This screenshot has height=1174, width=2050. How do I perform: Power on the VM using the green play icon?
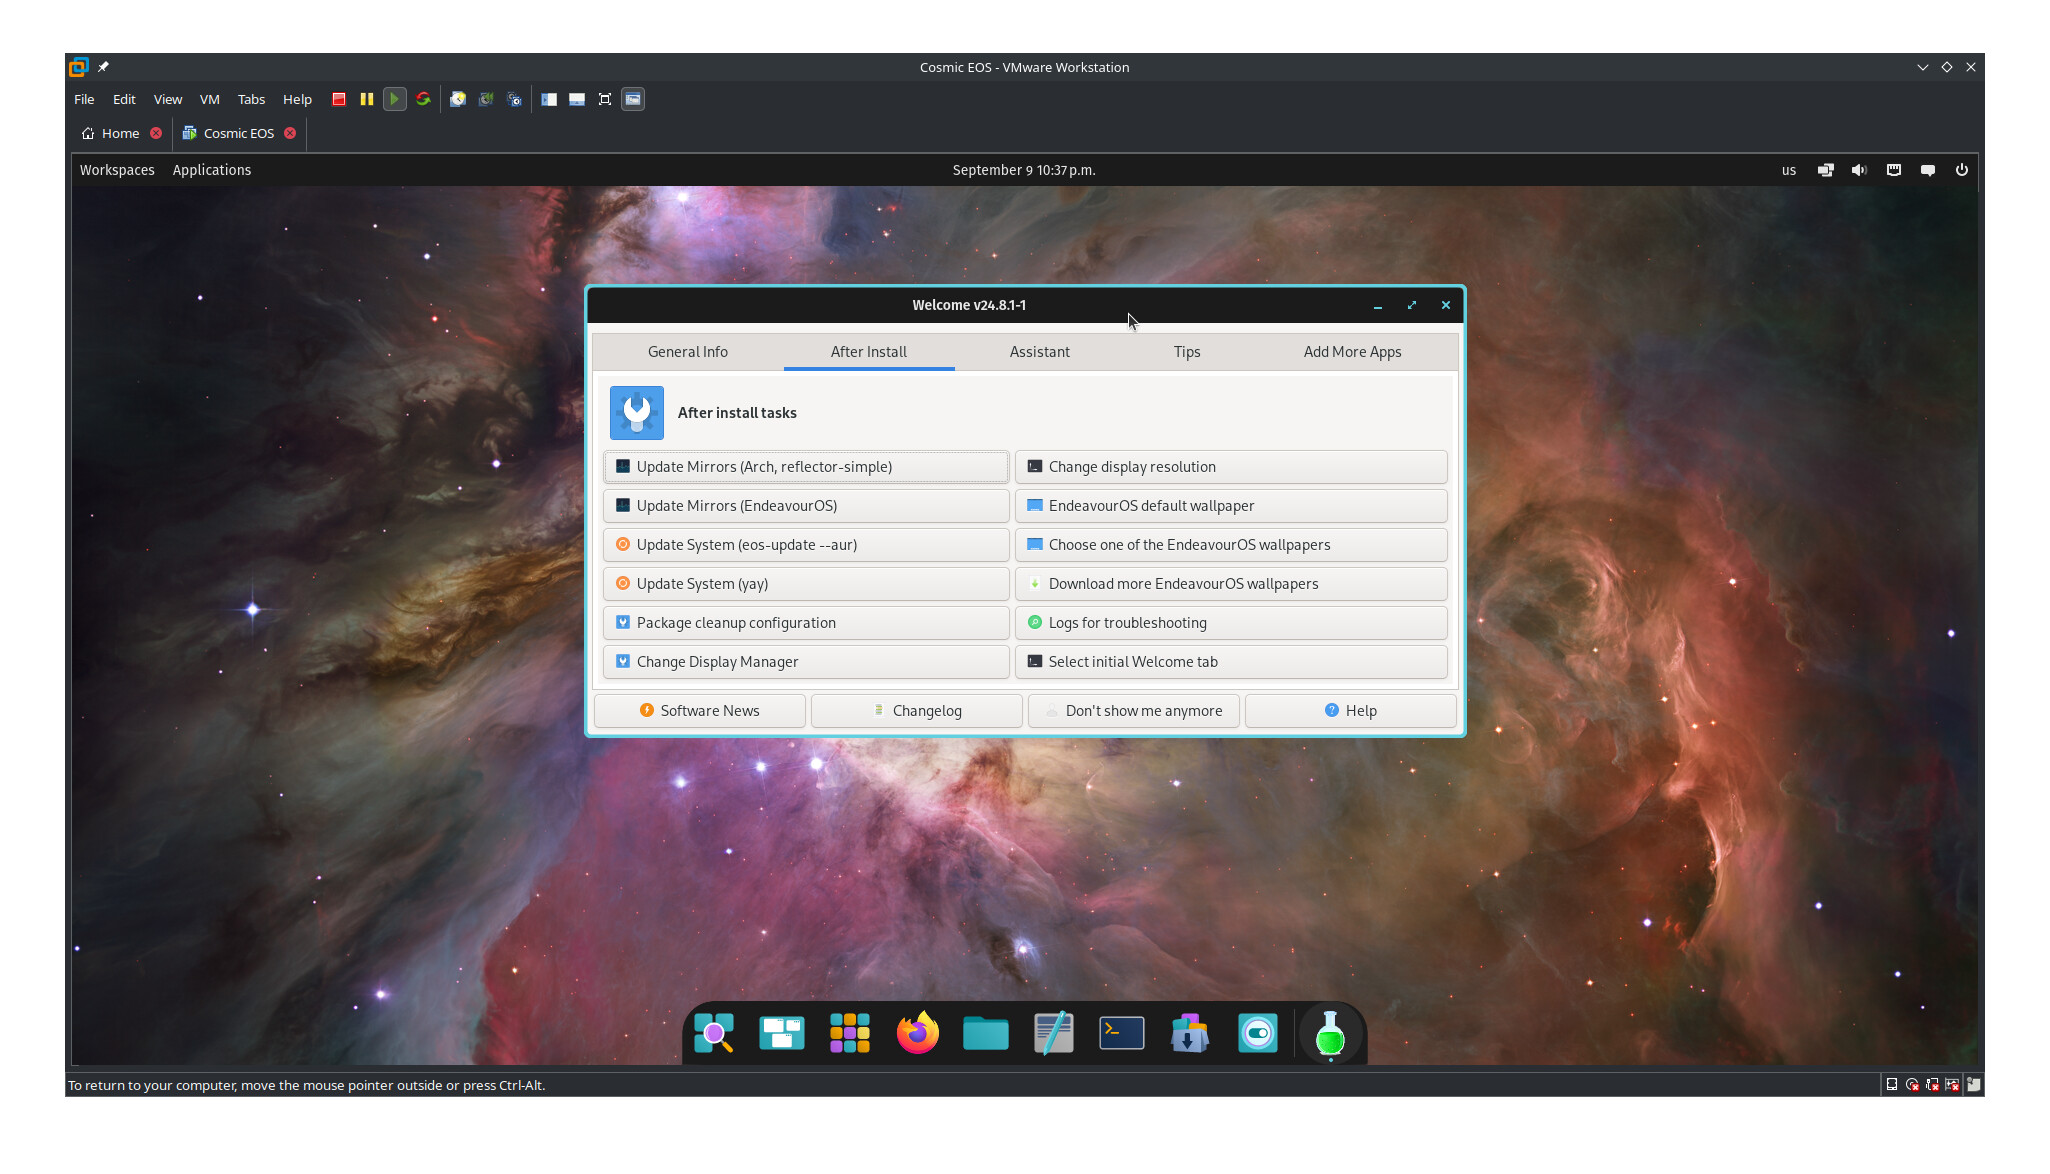[x=395, y=99]
